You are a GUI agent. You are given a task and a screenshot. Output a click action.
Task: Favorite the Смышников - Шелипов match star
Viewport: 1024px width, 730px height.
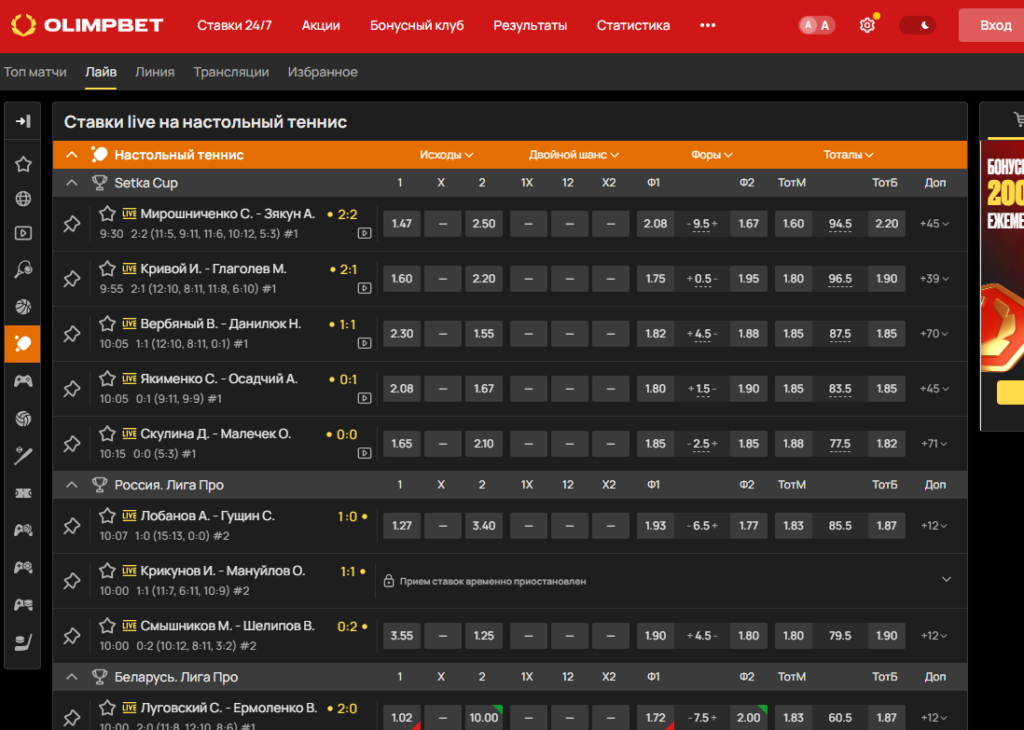tap(108, 626)
